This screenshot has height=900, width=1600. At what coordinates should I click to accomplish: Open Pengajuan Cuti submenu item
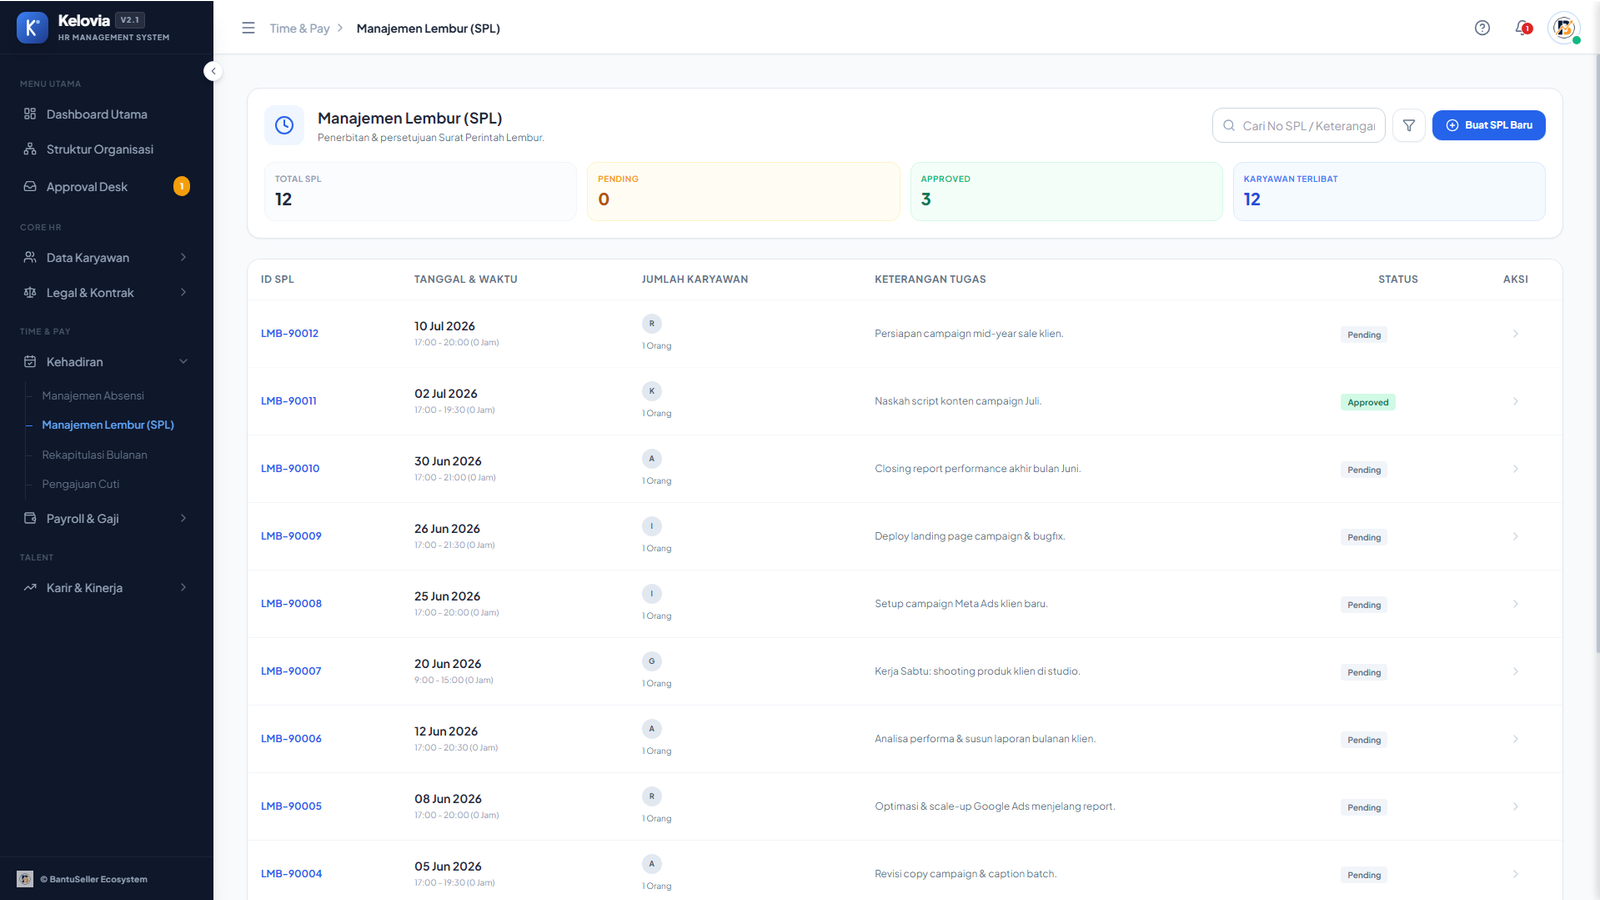(81, 484)
